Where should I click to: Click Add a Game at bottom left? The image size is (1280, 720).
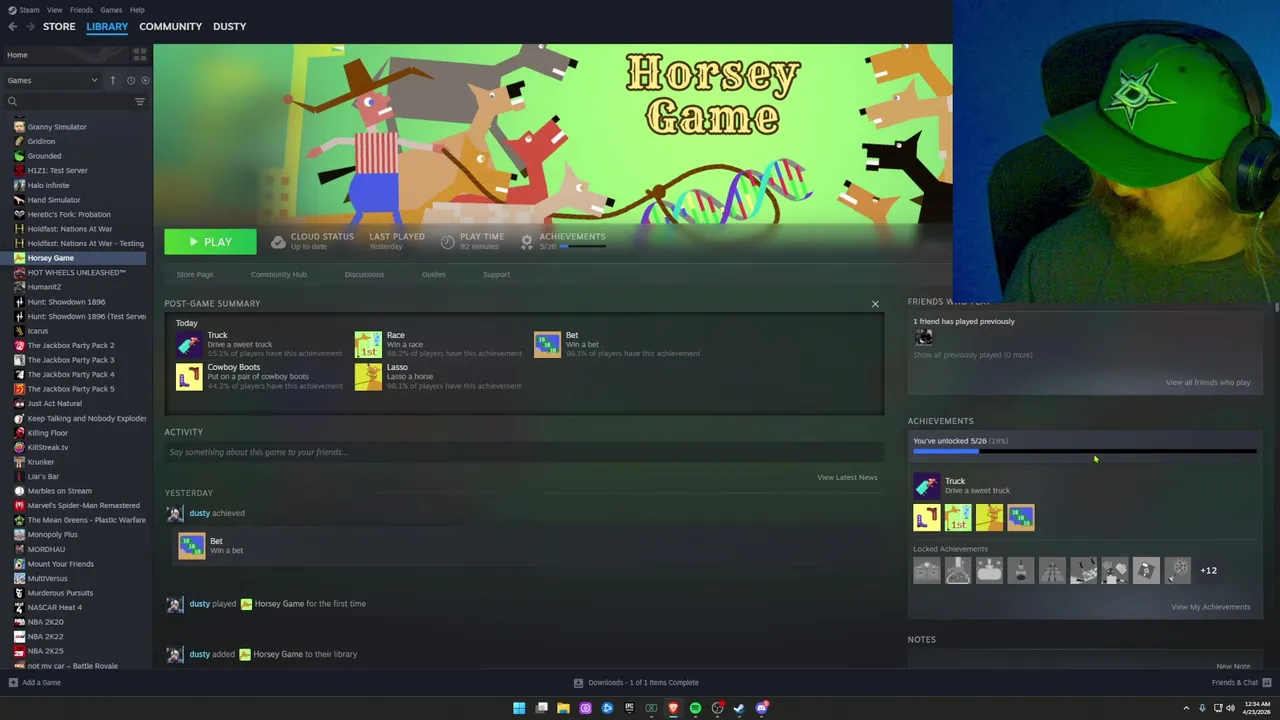[x=35, y=682]
